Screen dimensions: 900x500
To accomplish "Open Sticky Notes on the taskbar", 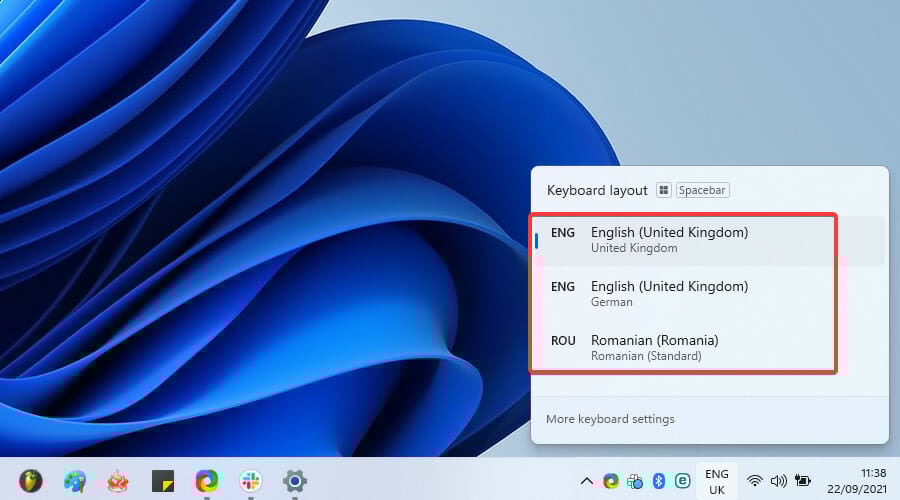I will click(x=162, y=481).
